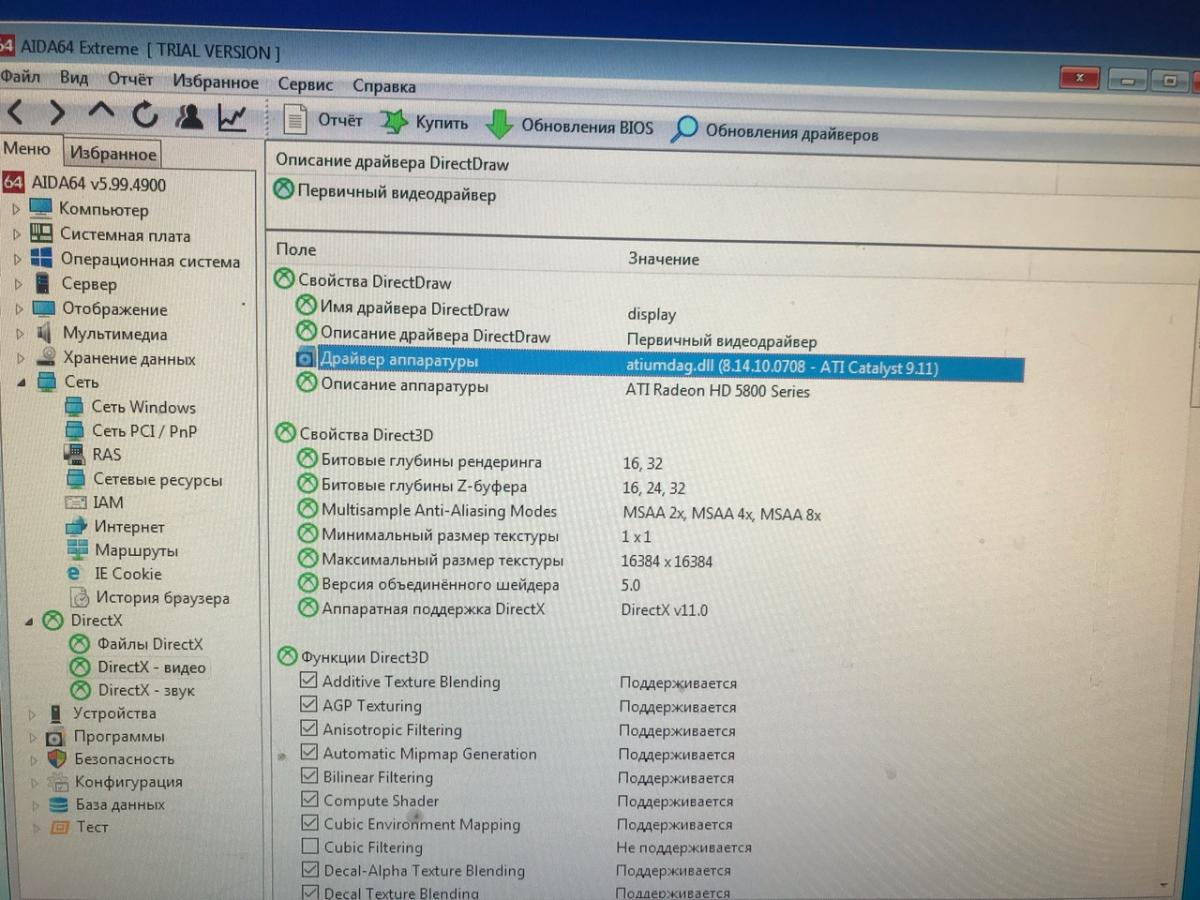The width and height of the screenshot is (1200, 900).
Task: Click the Обновления драйверов magnifier icon
Action: pos(684,130)
